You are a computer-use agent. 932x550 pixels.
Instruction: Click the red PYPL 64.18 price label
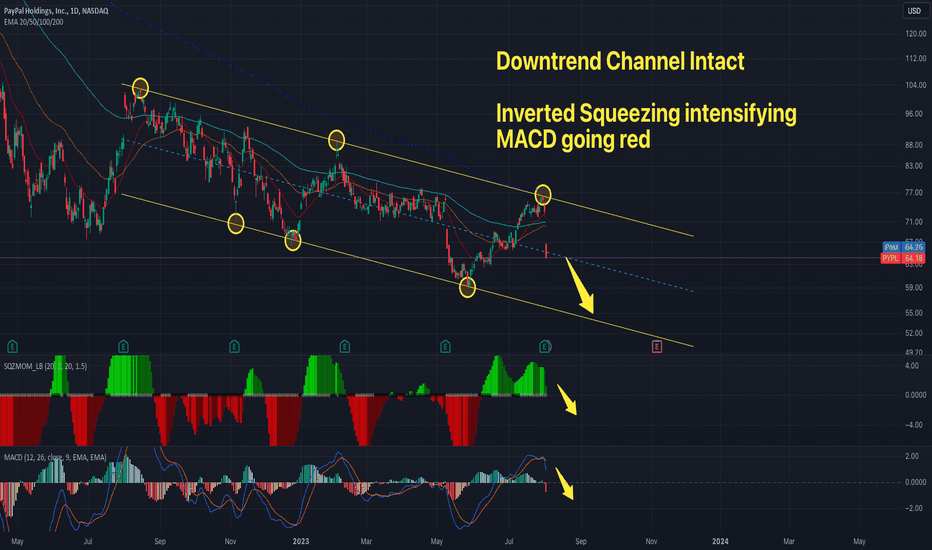pos(902,258)
